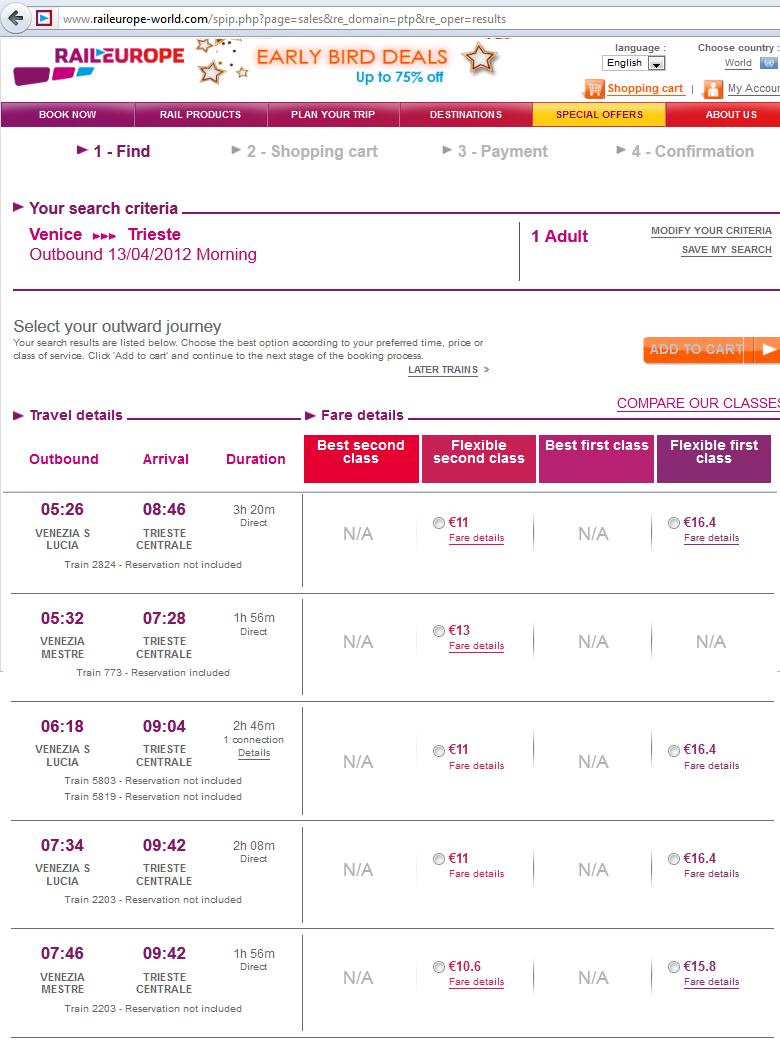The image size is (780, 1040).
Task: Click Modify Your Criteria link
Action: pos(711,231)
